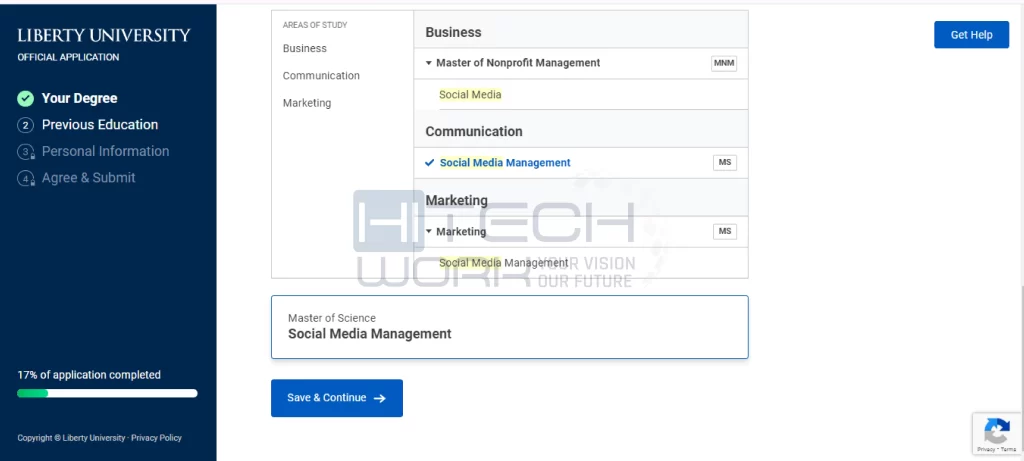The image size is (1024, 461).
Task: Click the Copyright Liberty University text
Action: click(x=71, y=438)
